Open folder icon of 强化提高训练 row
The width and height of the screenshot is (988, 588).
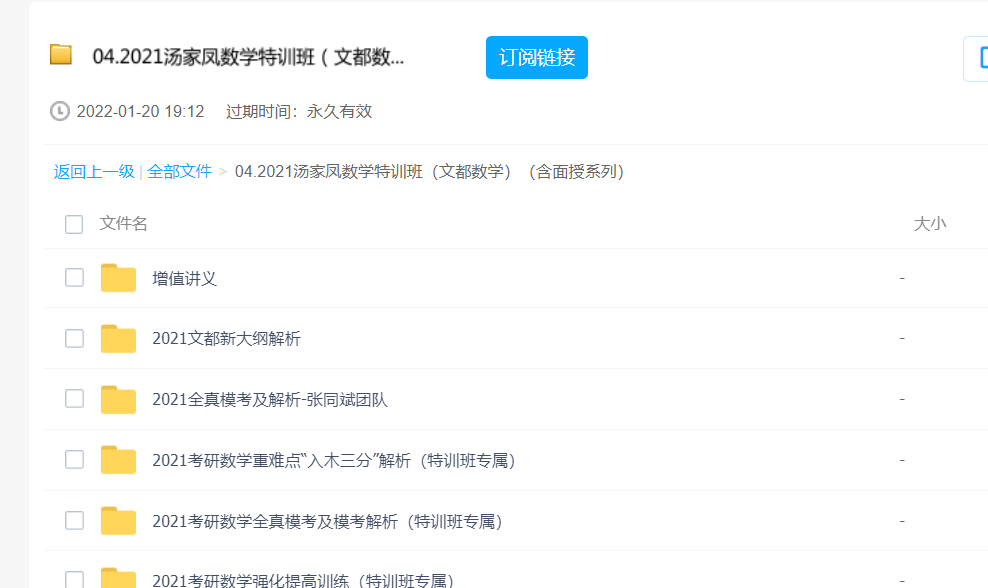pos(118,578)
